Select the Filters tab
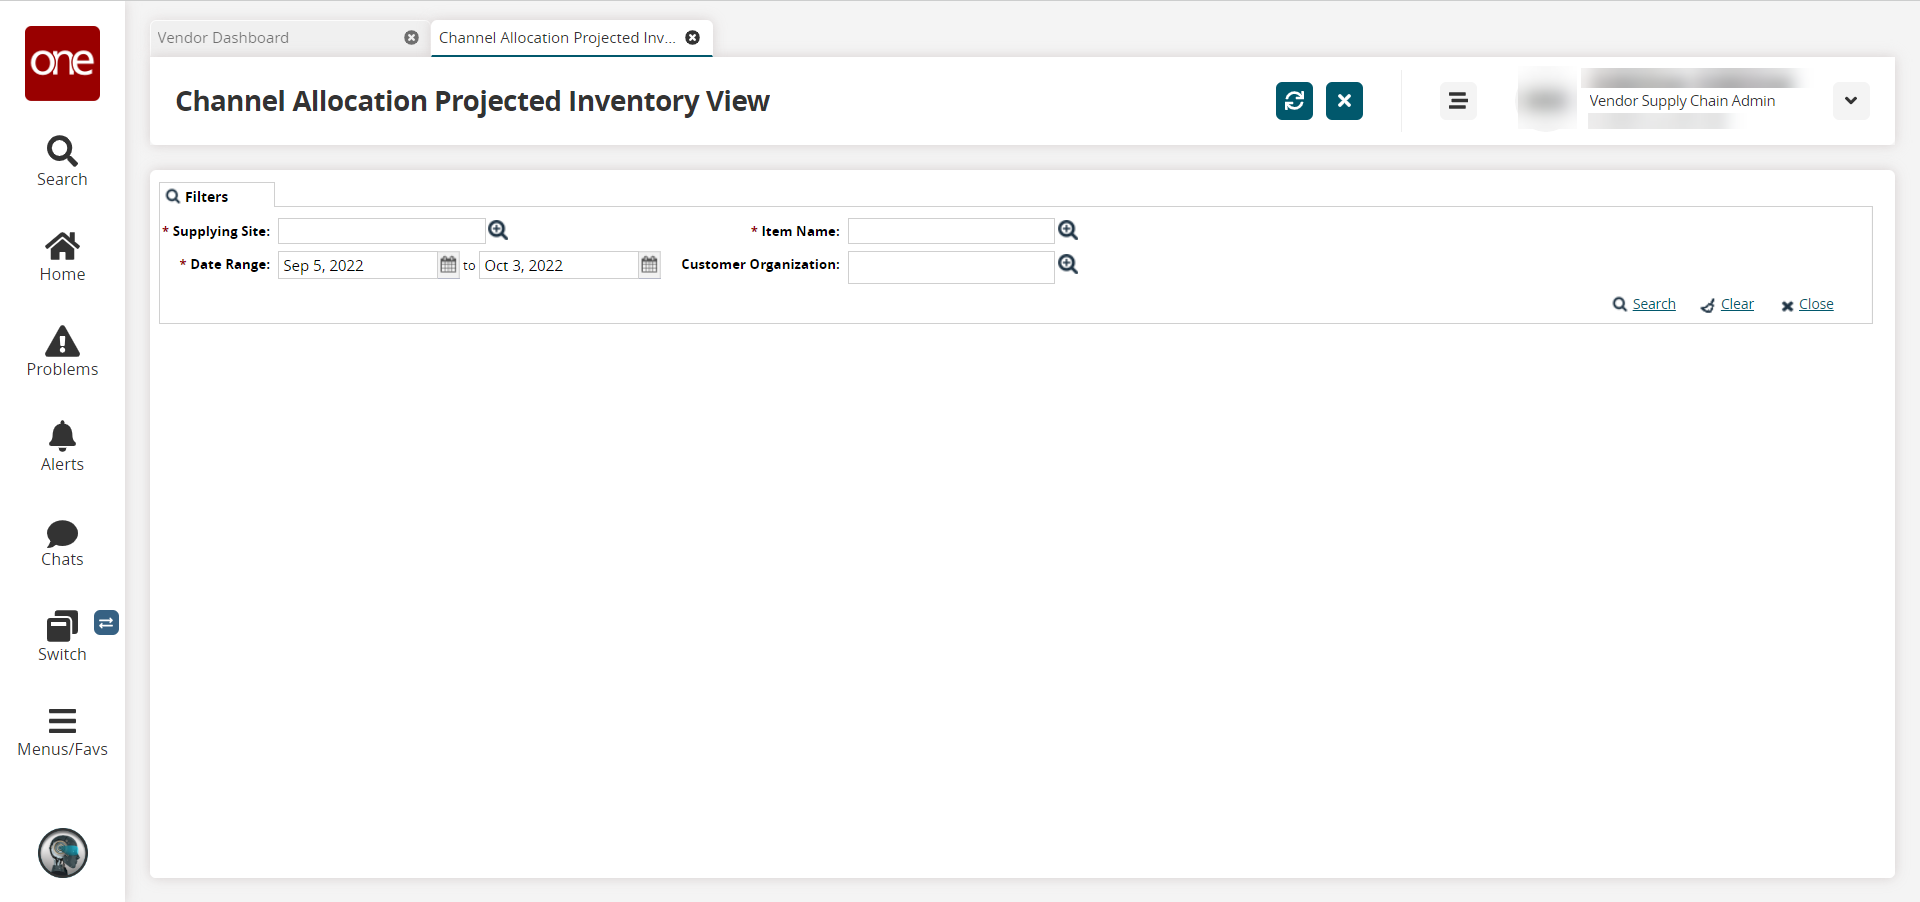This screenshot has width=1920, height=902. 206,197
